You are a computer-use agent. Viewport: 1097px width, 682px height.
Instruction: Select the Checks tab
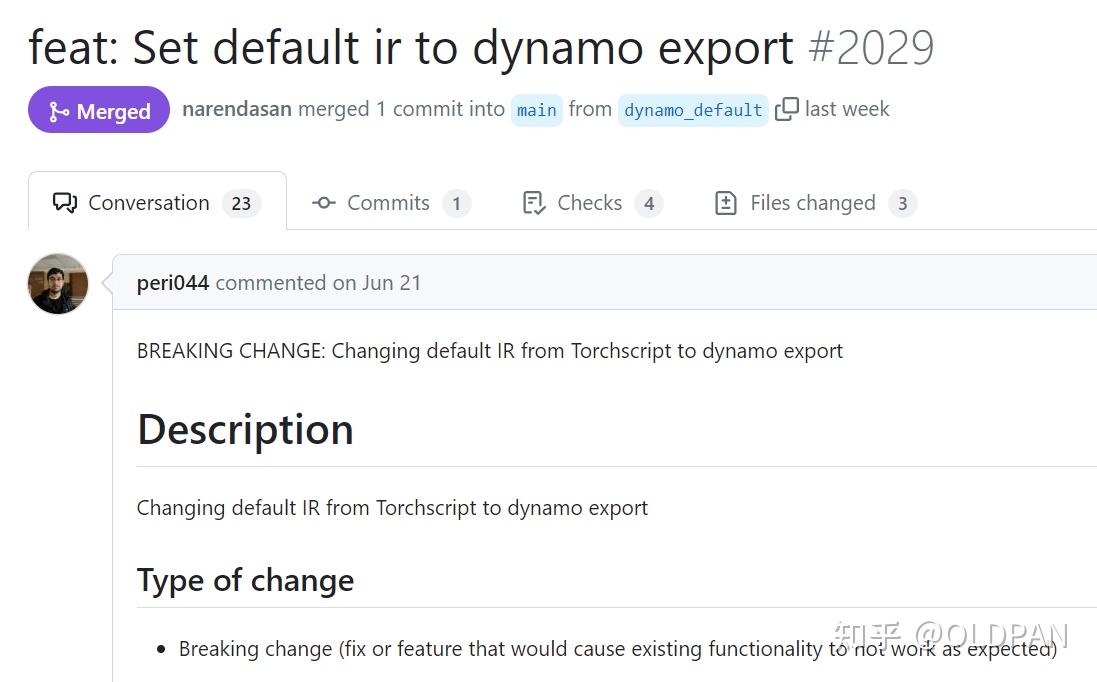[589, 202]
